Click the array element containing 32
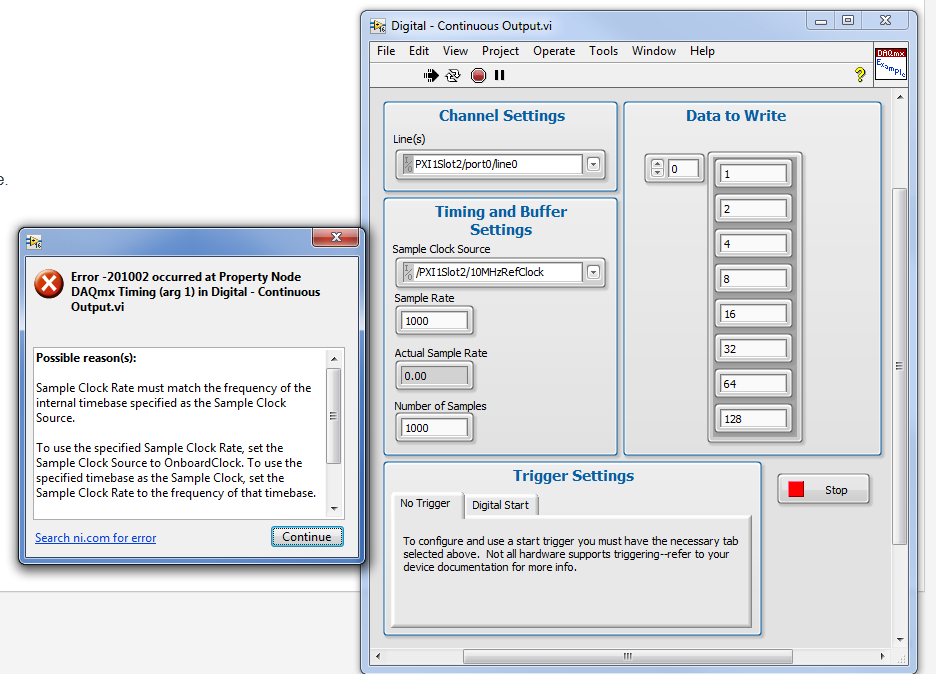Image resolution: width=936 pixels, height=674 pixels. click(753, 349)
